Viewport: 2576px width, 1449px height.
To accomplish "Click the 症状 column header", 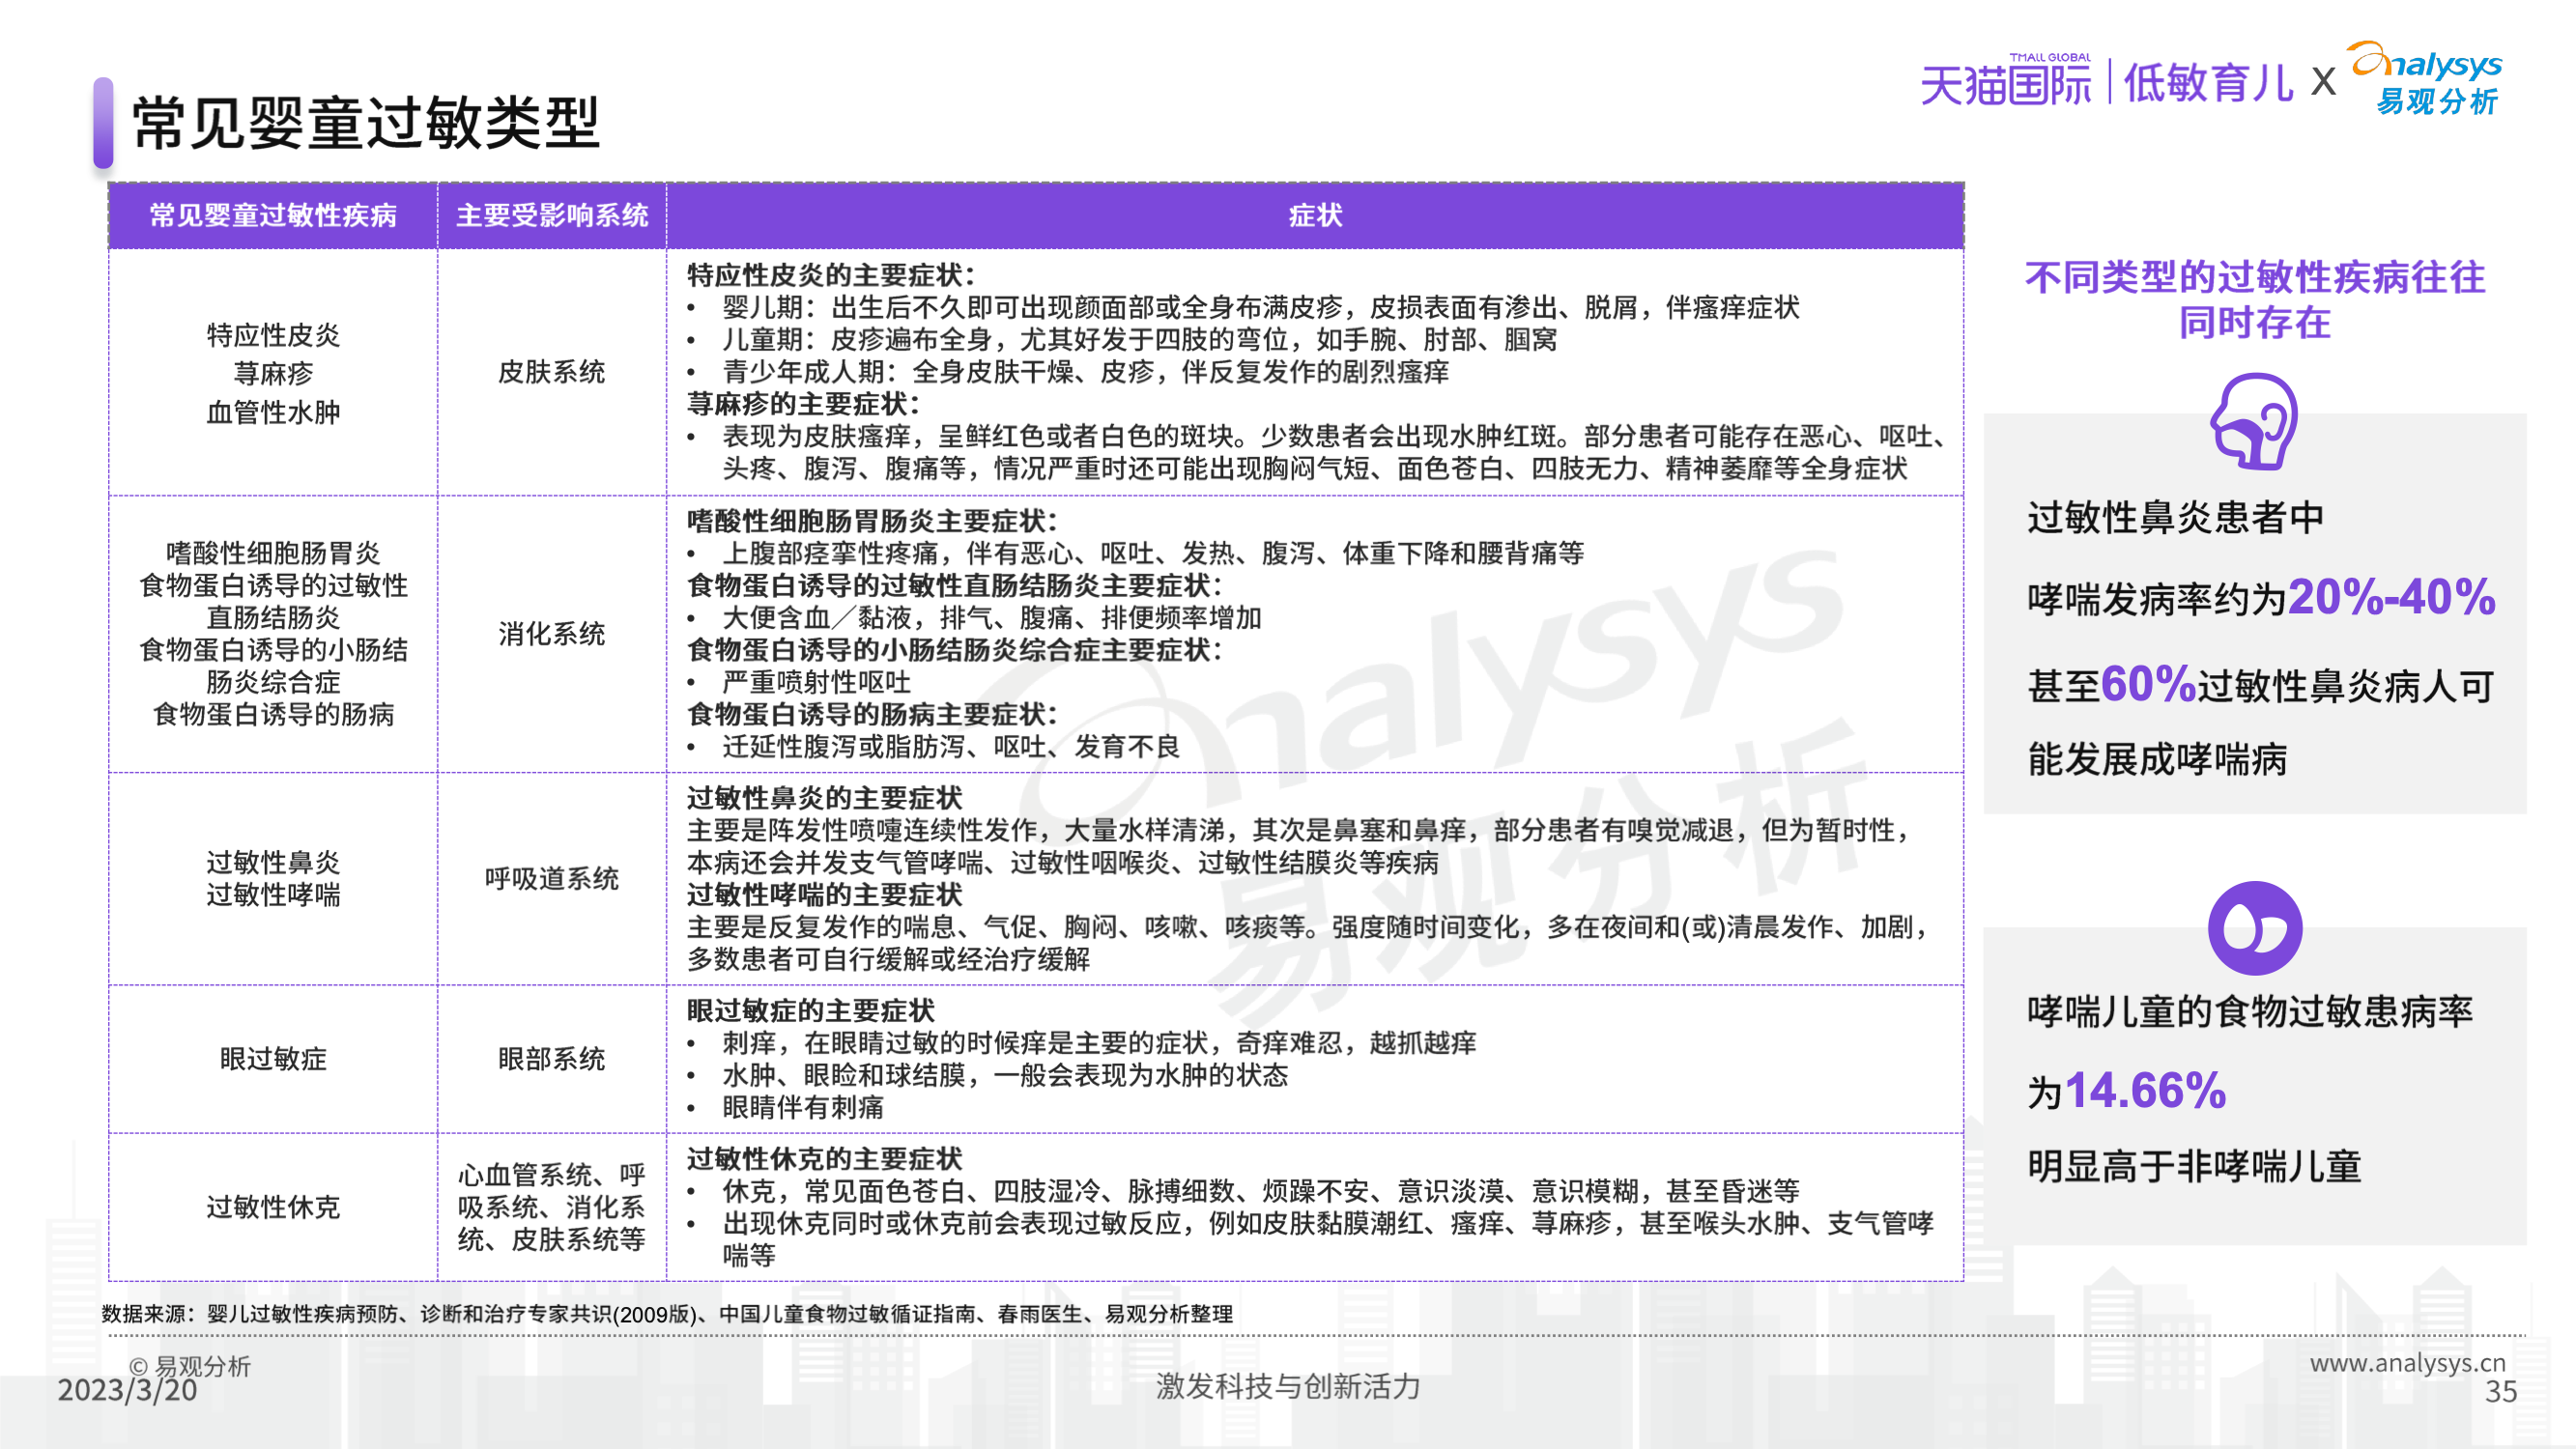I will 1315,215.
